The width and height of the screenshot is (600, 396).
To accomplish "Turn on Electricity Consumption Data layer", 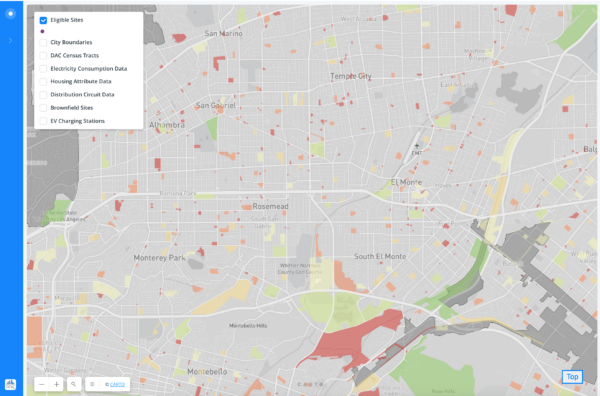I will coord(43,69).
